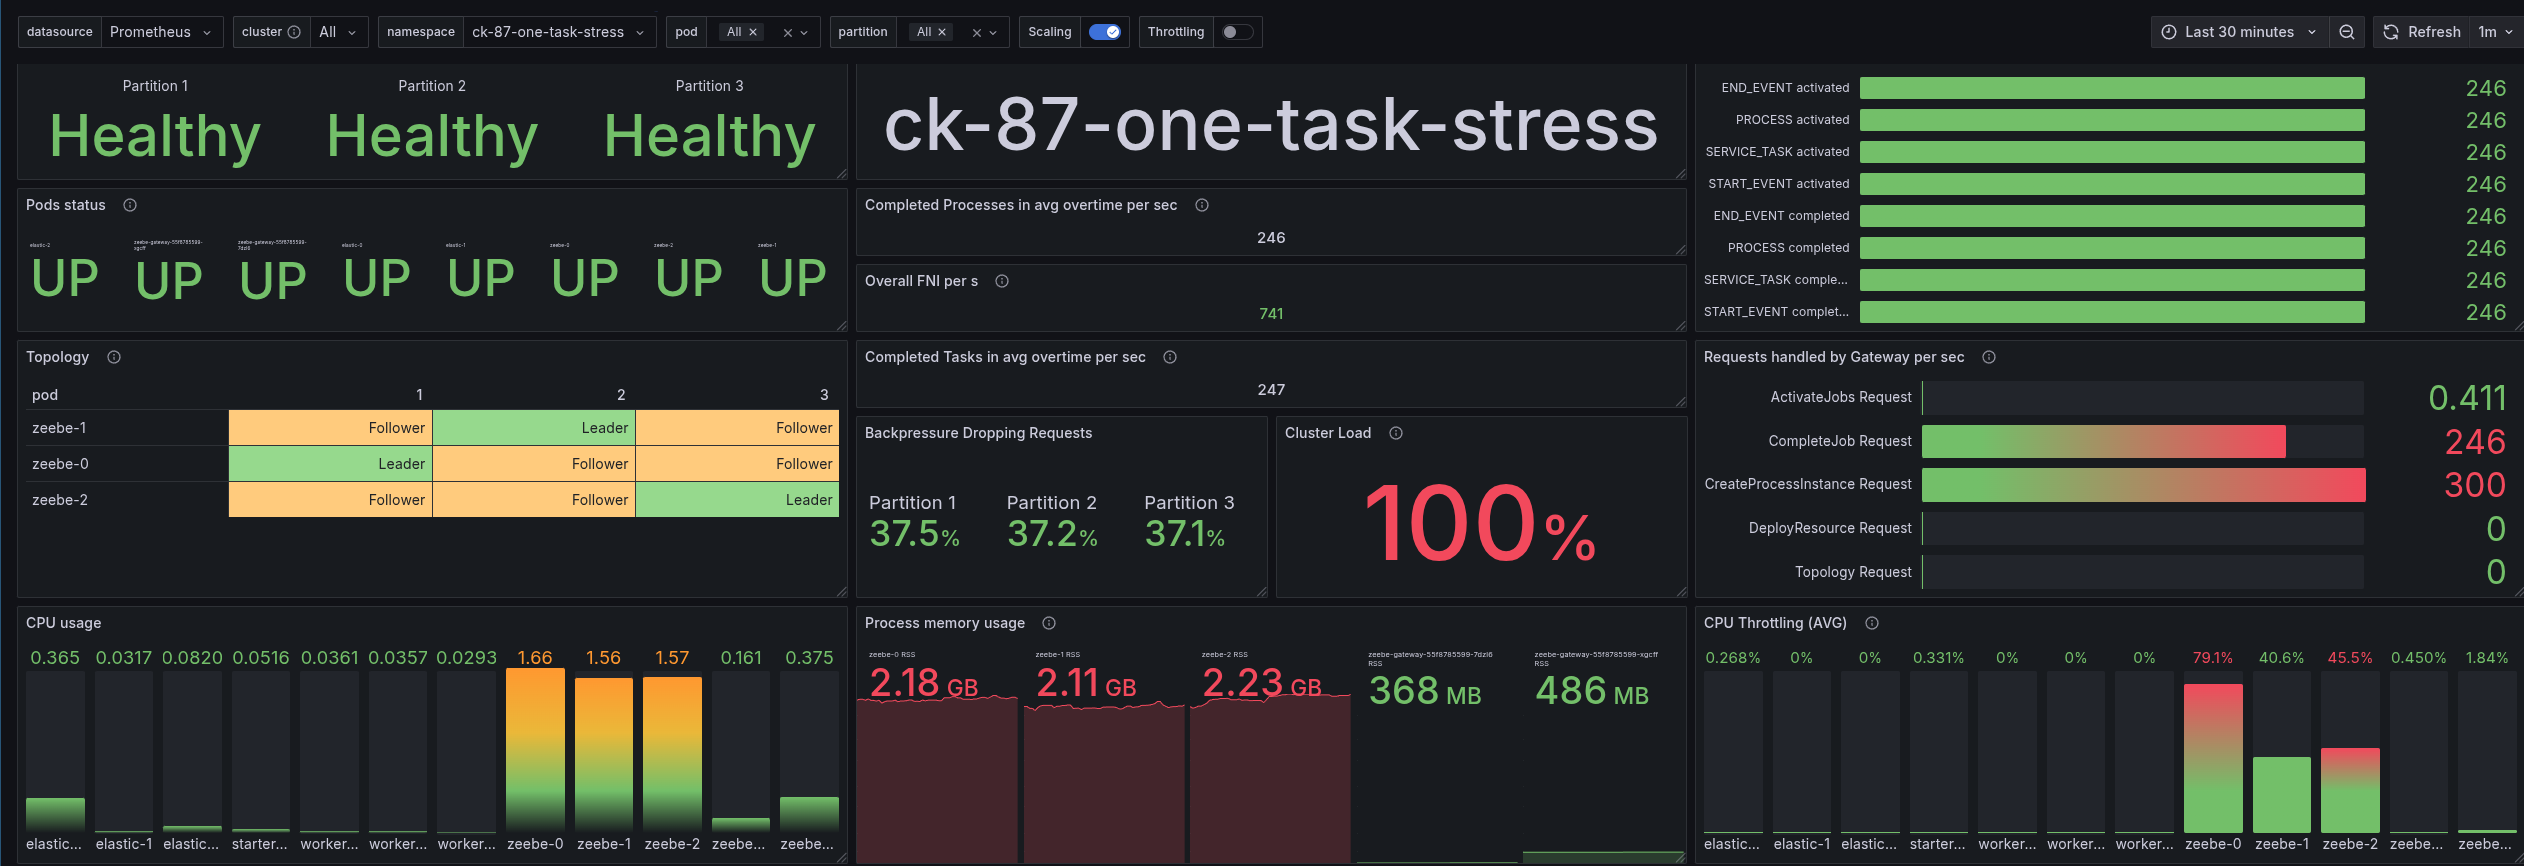Screen dimensions: 2524x866
Task: Open the datasource Prometheus dropdown
Action: pos(162,32)
